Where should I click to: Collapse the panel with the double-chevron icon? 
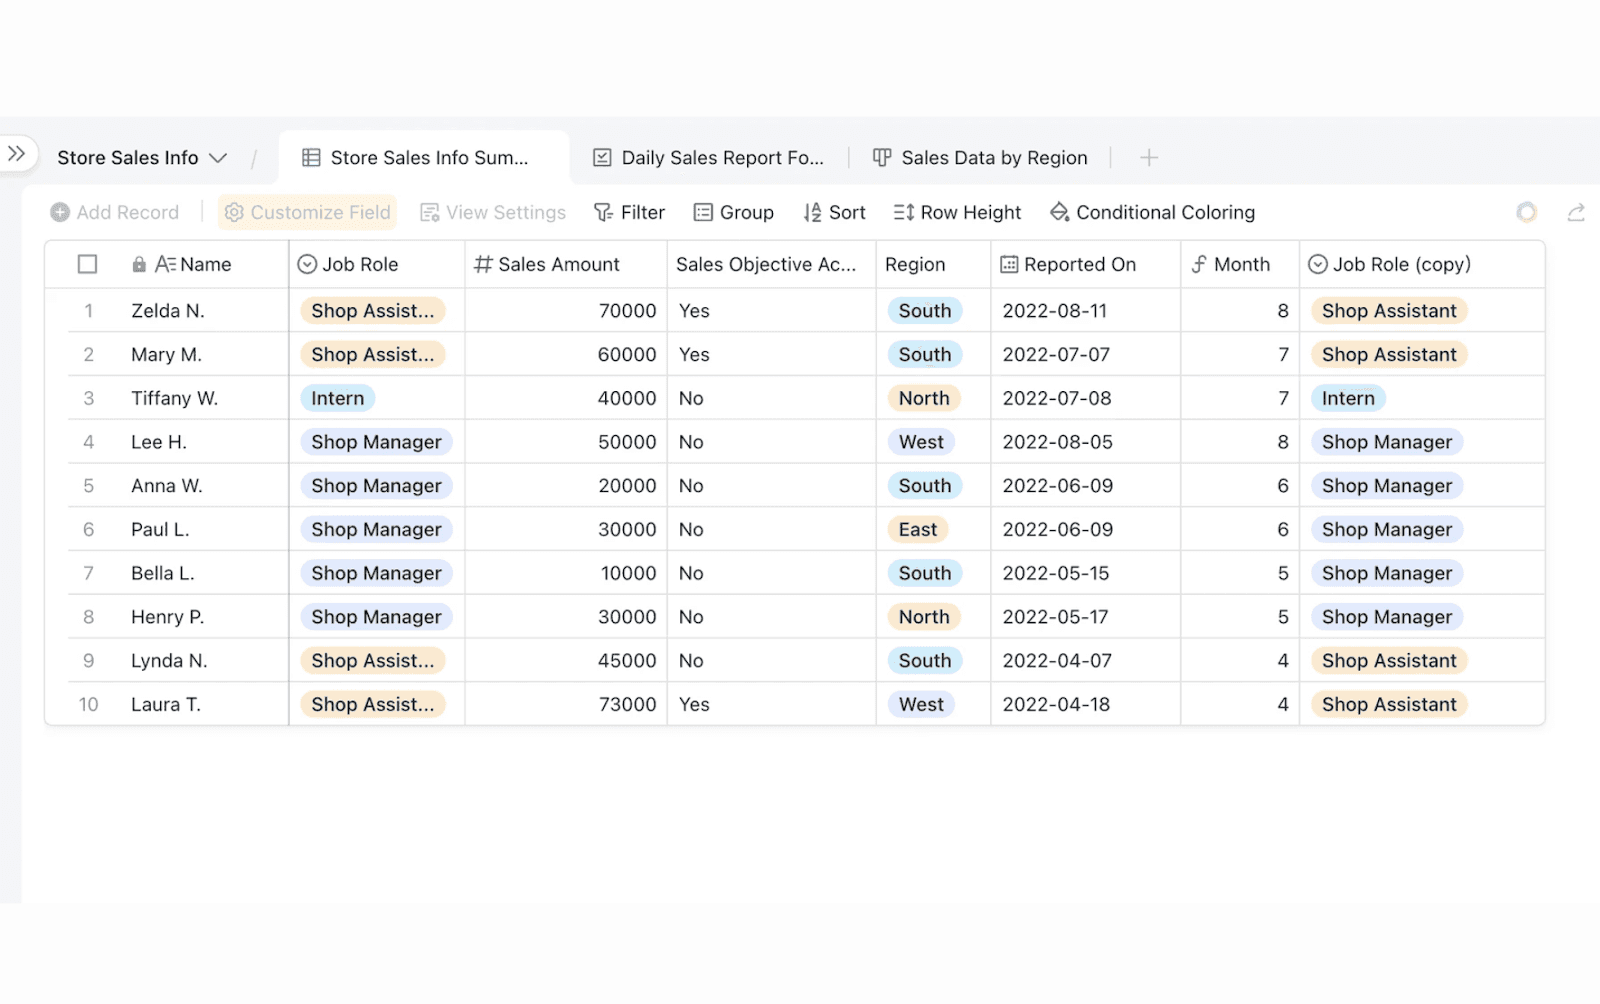click(16, 153)
